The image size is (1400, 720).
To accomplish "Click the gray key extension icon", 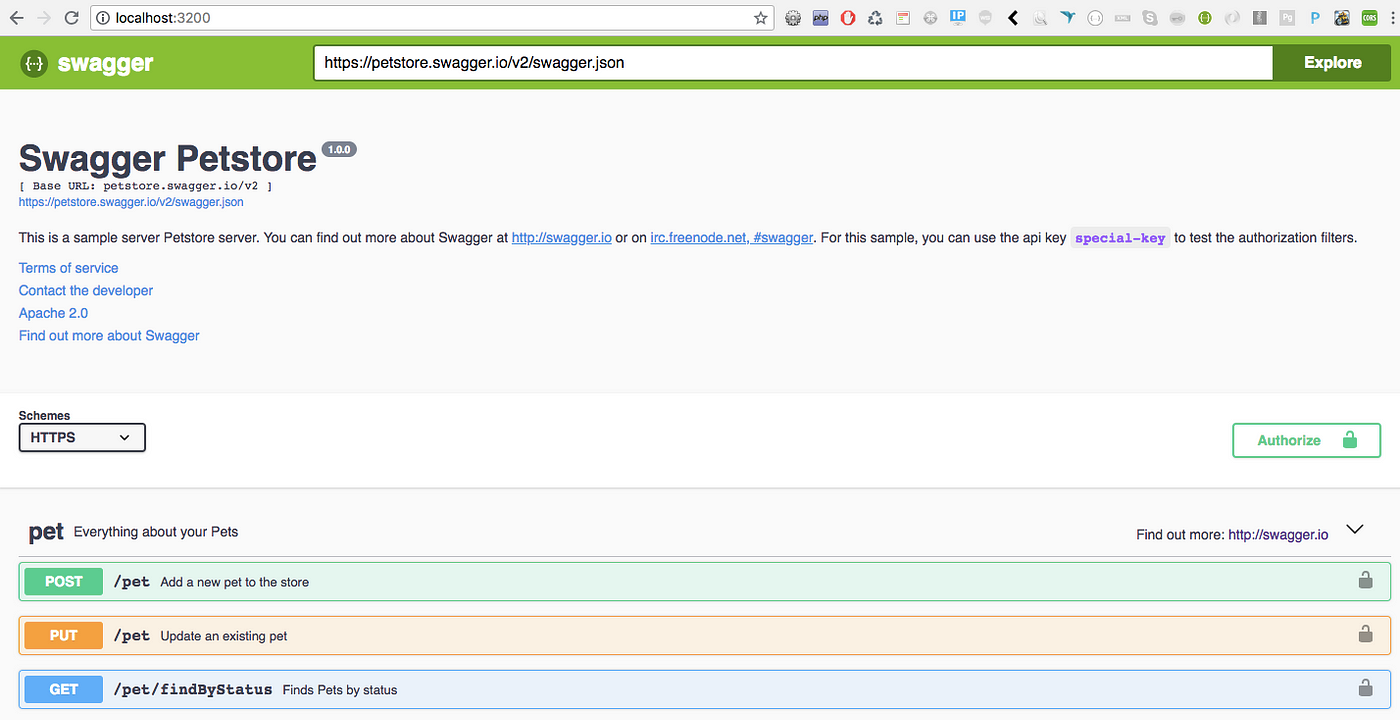I will (1177, 18).
